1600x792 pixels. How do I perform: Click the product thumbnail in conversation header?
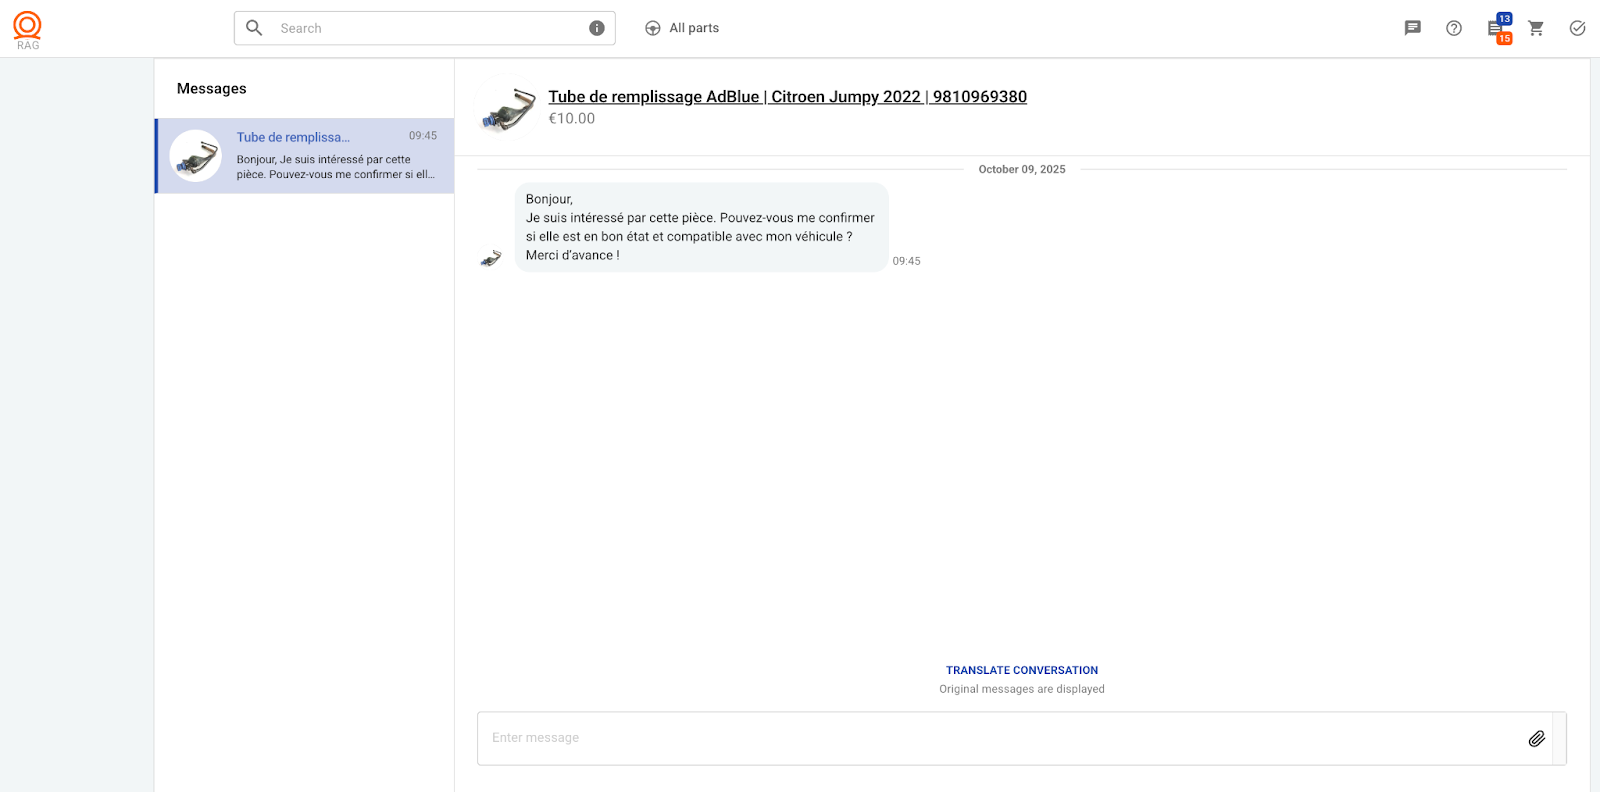[508, 107]
